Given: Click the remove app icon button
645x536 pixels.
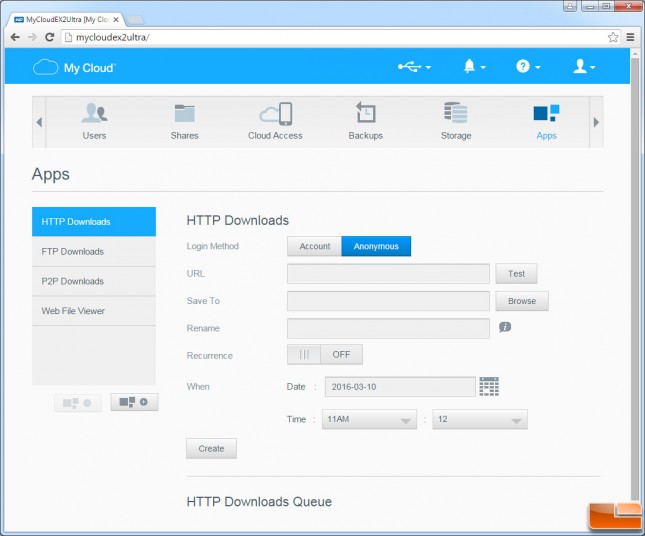Looking at the screenshot, I should [78, 403].
